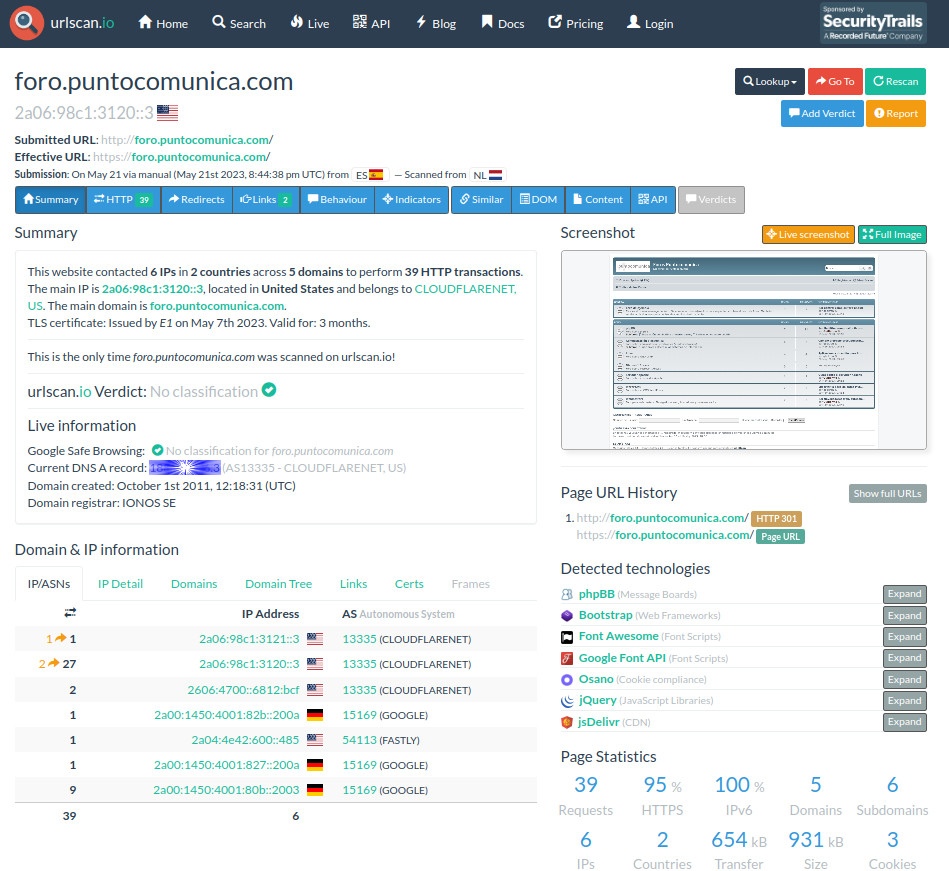Screen dimensions: 949x871
Task: Click the urlscan.io magnifier logo
Action: (x=27, y=23)
